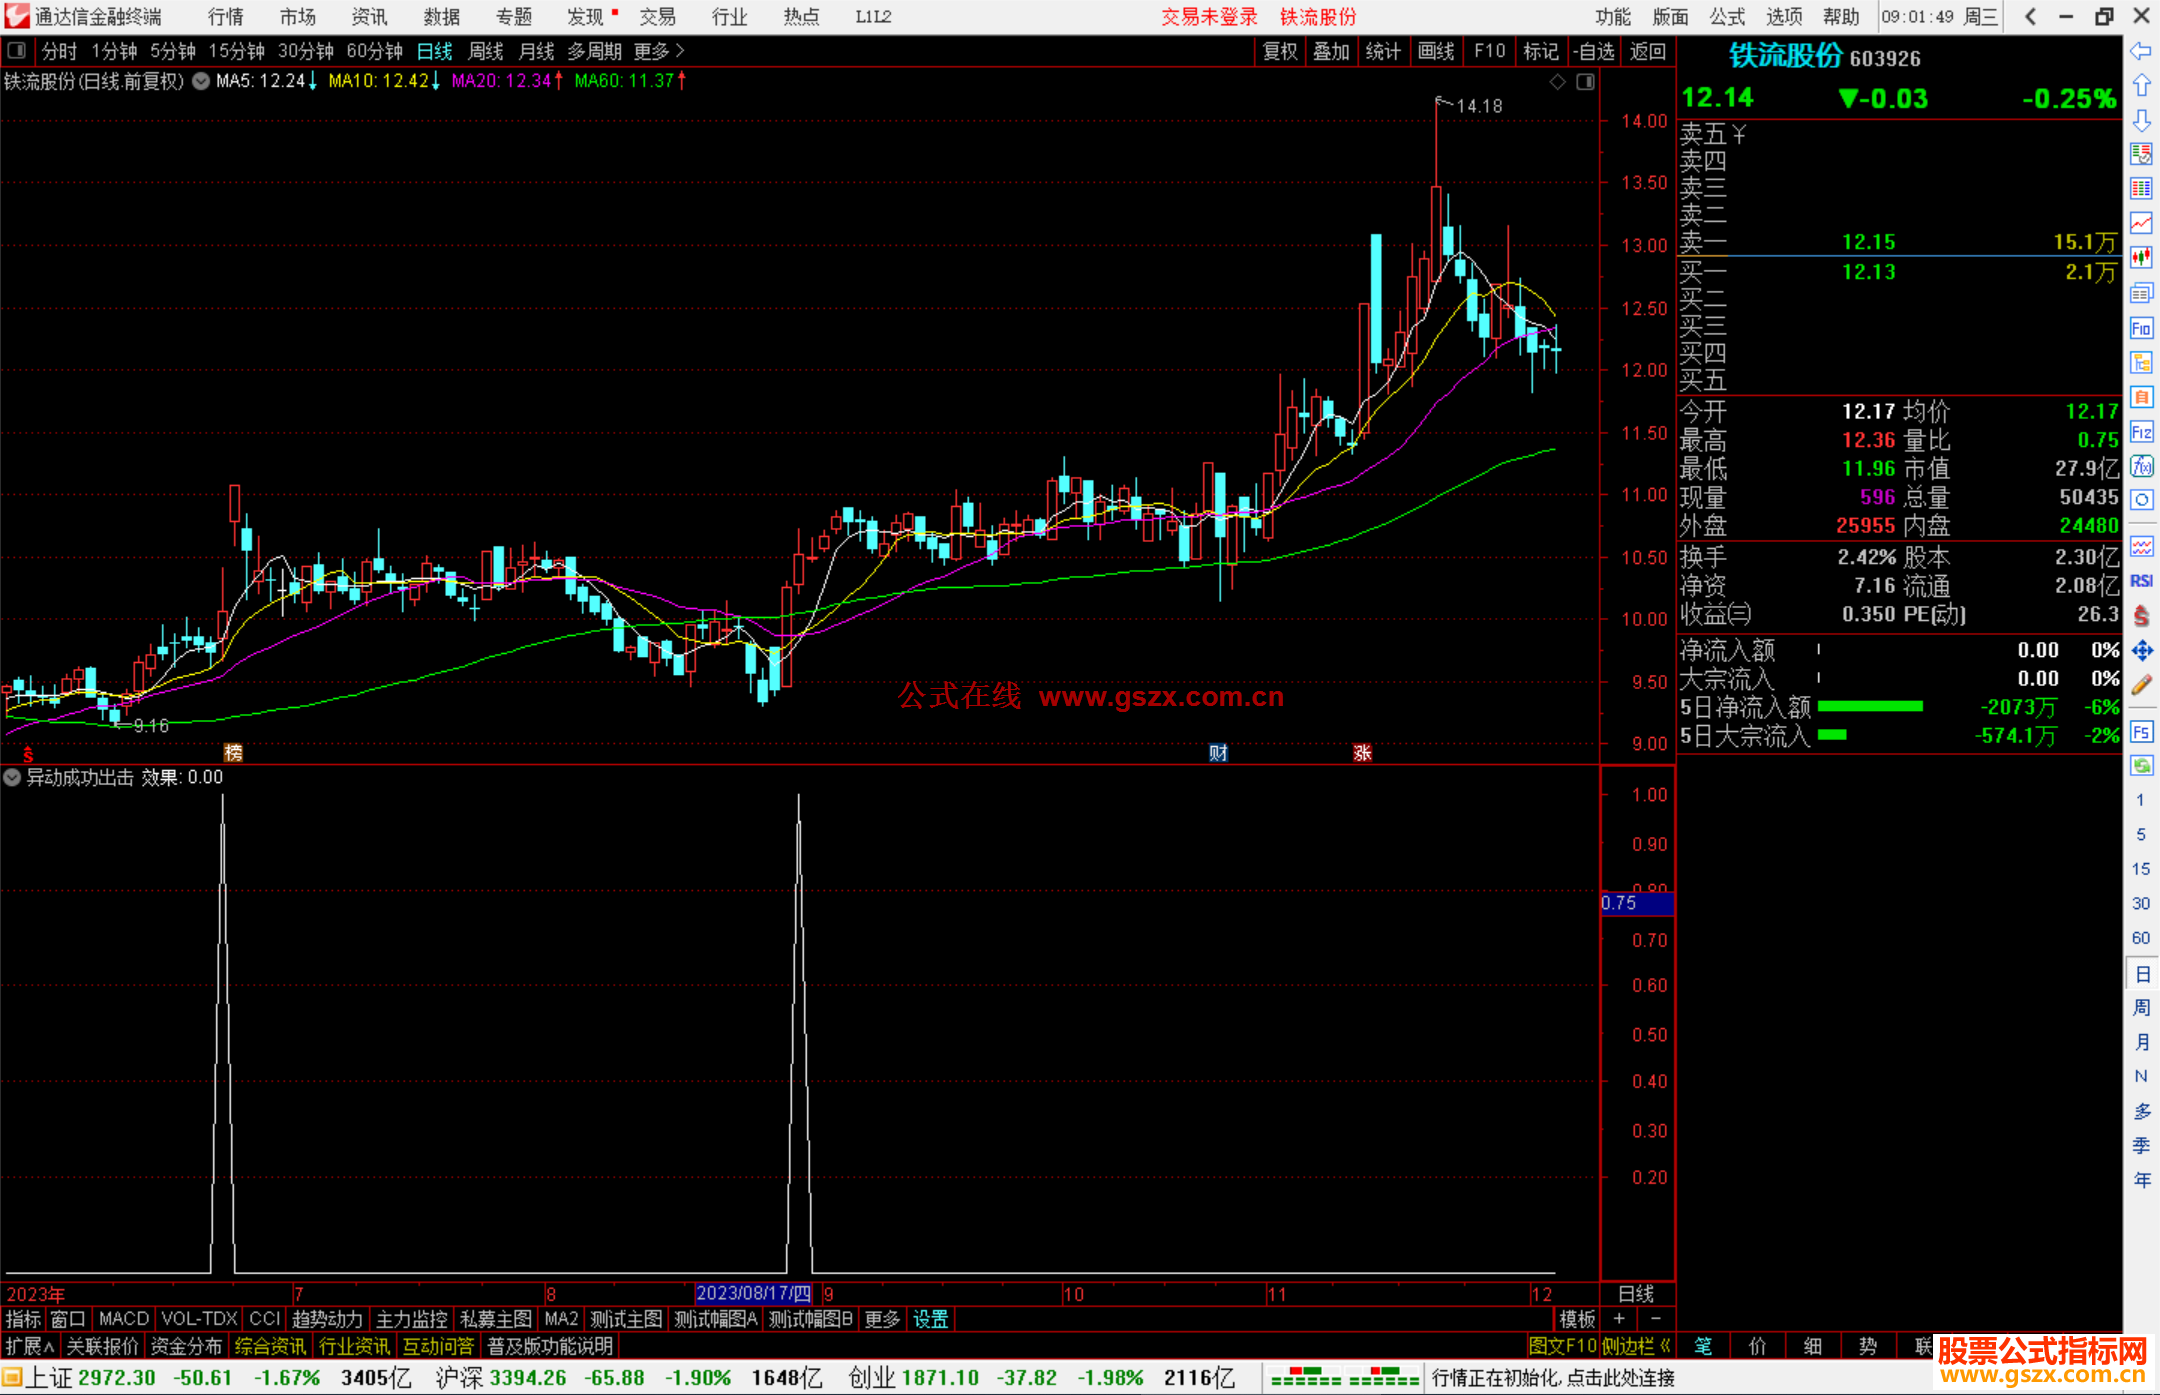Screen dimensions: 2160x1395
Task: Toggle the left panel button beside 分时
Action: [17, 51]
